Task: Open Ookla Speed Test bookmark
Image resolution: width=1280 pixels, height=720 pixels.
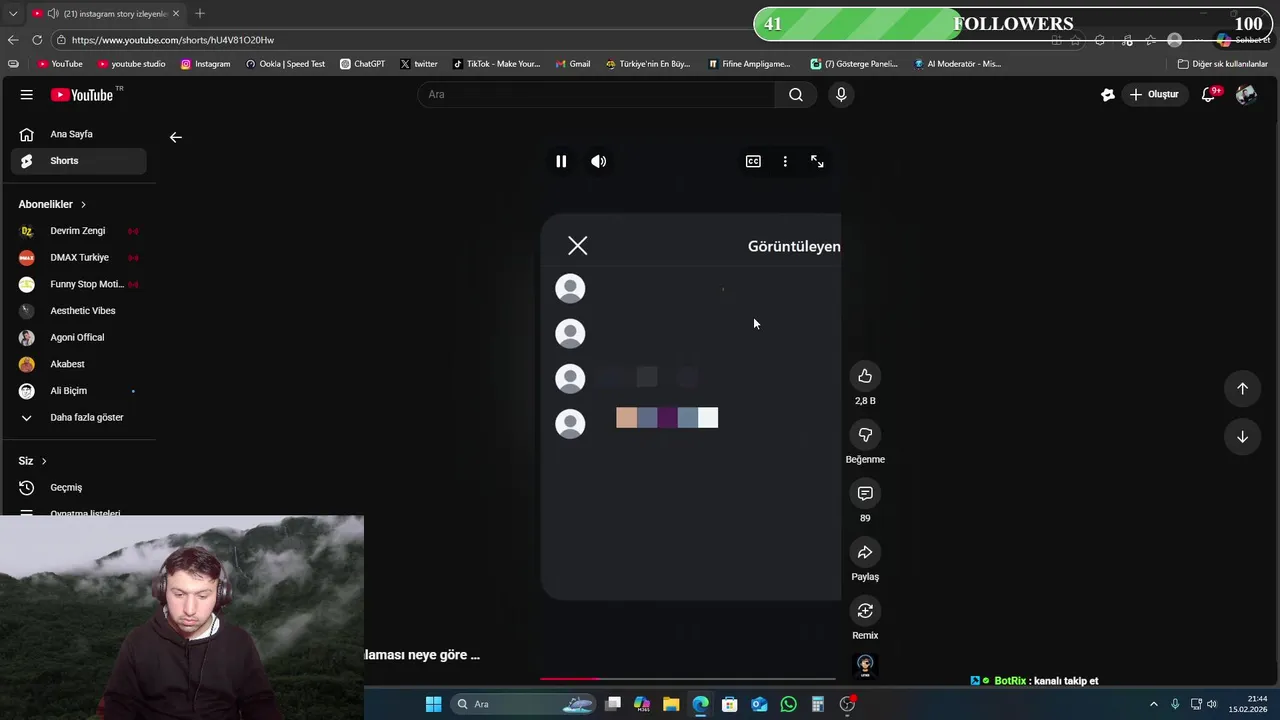Action: pos(285,64)
